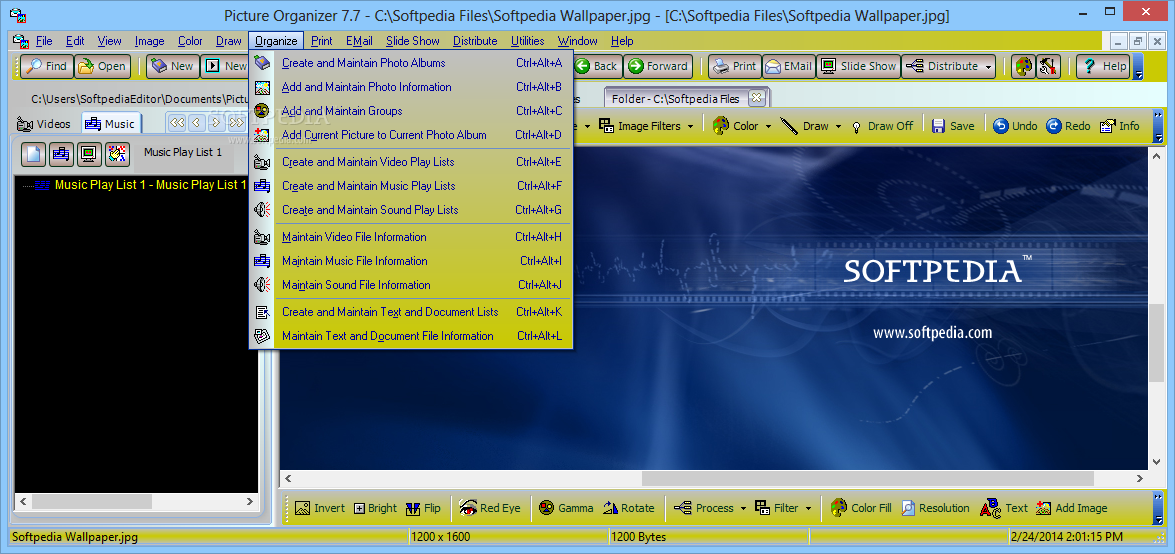The image size is (1175, 554).
Task: Start Slide Show from the toolbar
Action: pyautogui.click(x=858, y=66)
